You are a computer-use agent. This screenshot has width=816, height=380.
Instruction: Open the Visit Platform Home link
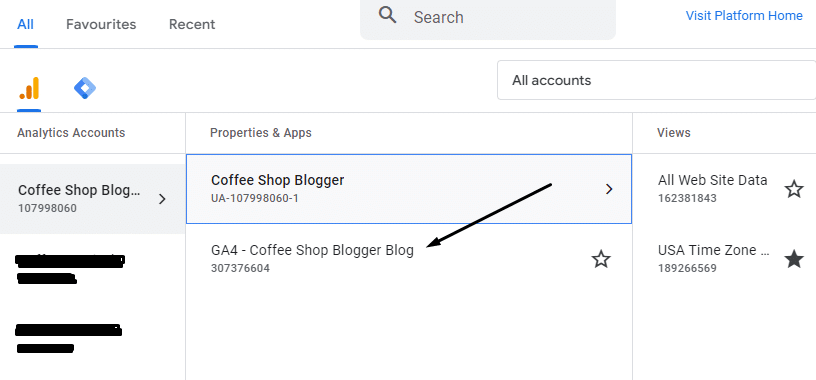[744, 16]
